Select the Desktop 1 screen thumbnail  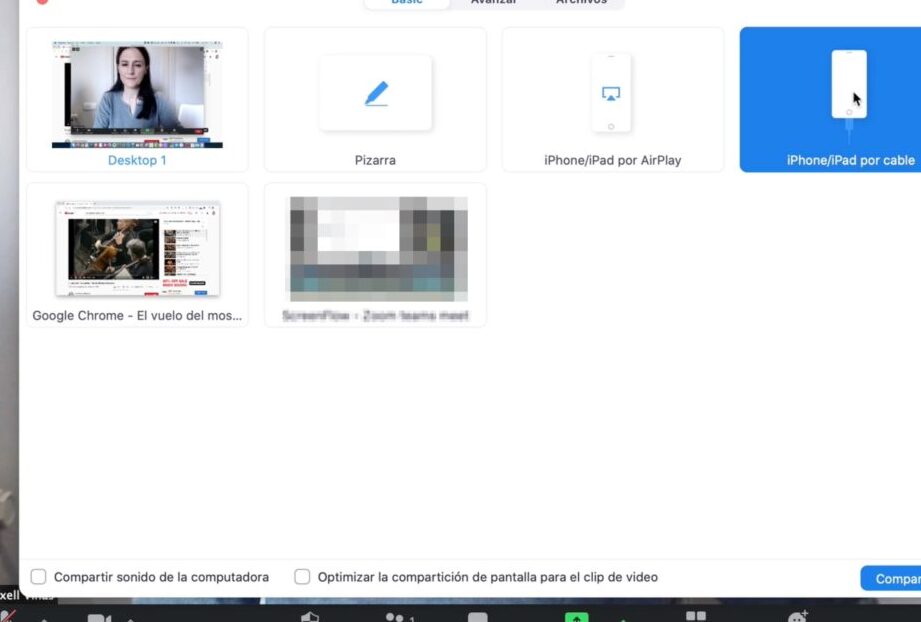point(137,95)
